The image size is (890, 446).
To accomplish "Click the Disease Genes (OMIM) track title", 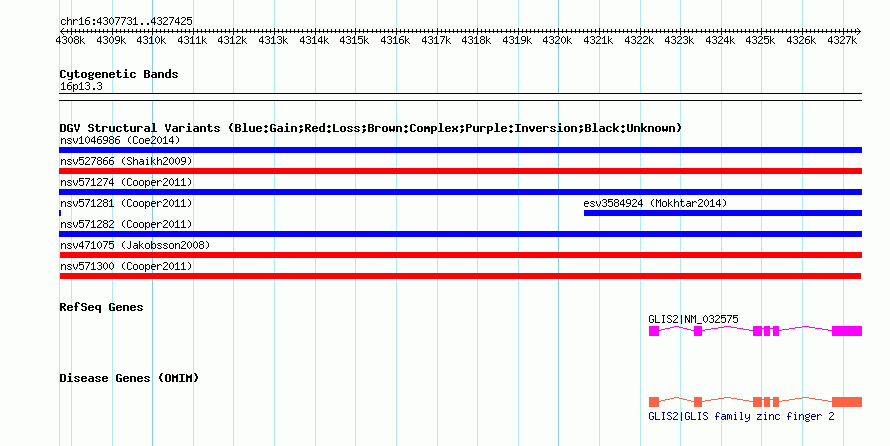I will [x=129, y=378].
